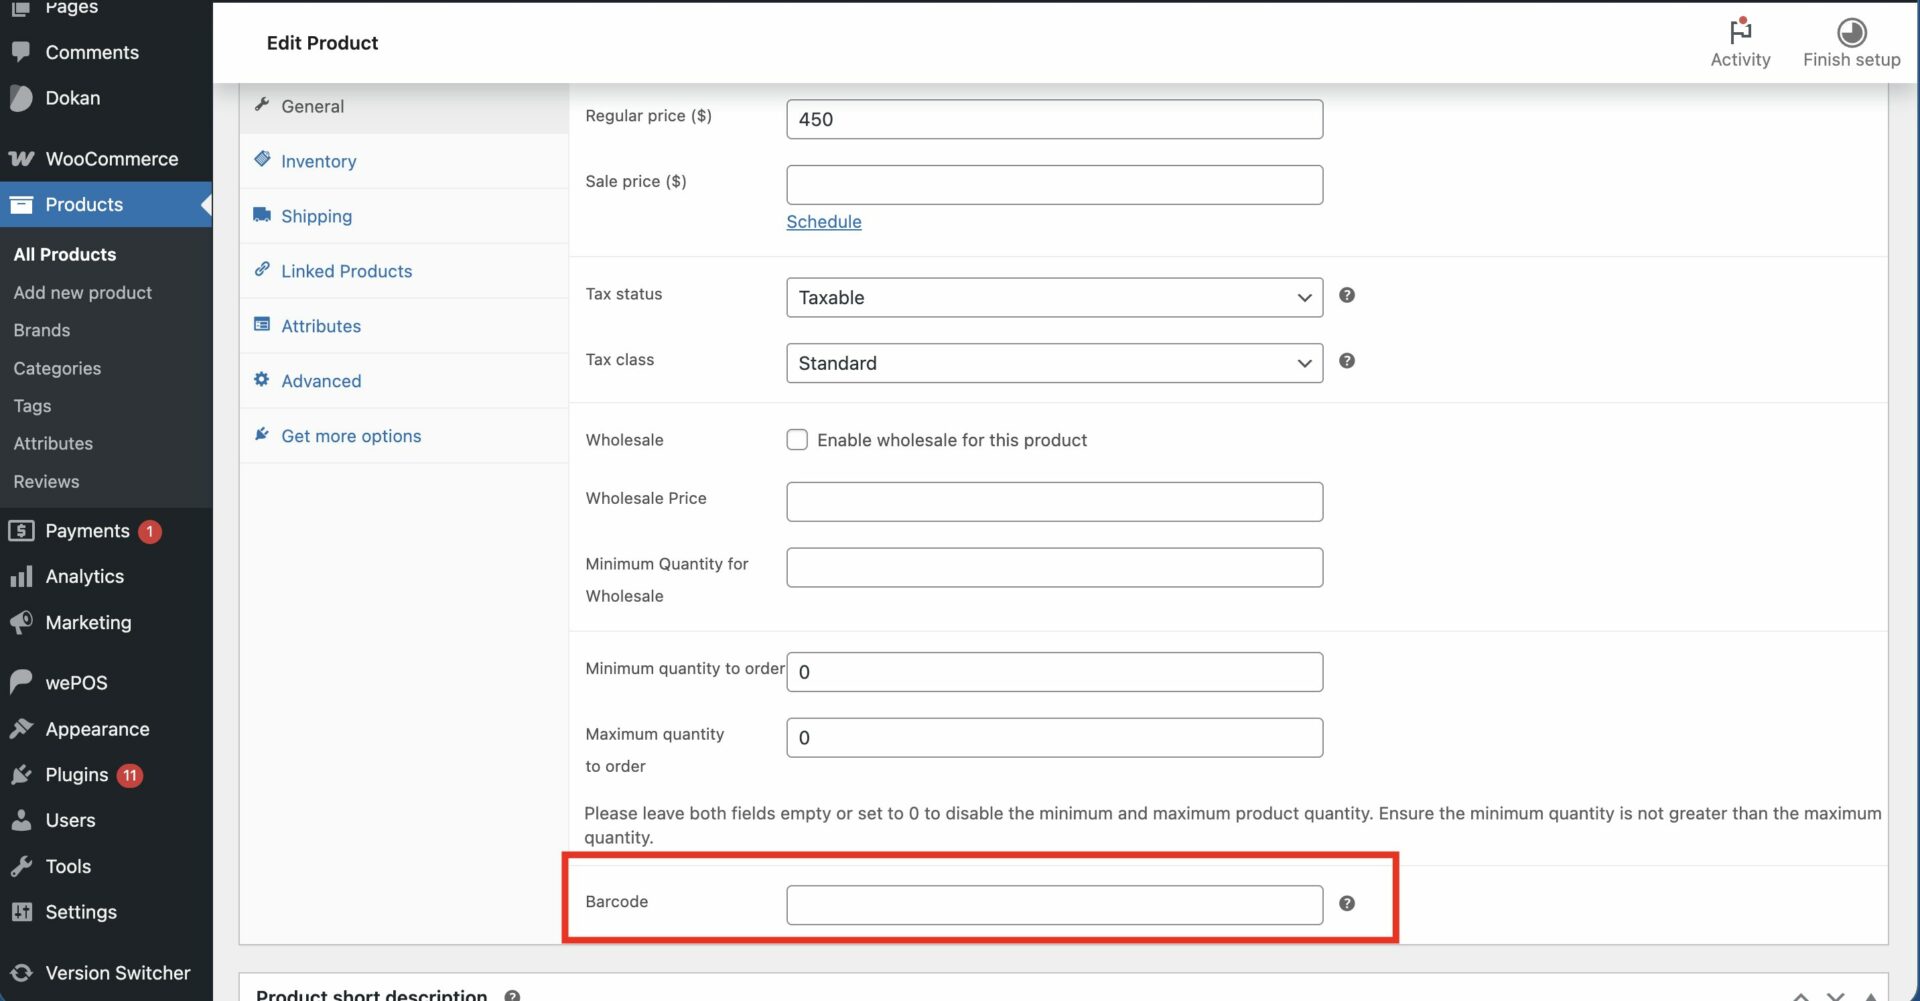Switch to the Shipping tab
1920x1001 pixels.
[x=404, y=216]
